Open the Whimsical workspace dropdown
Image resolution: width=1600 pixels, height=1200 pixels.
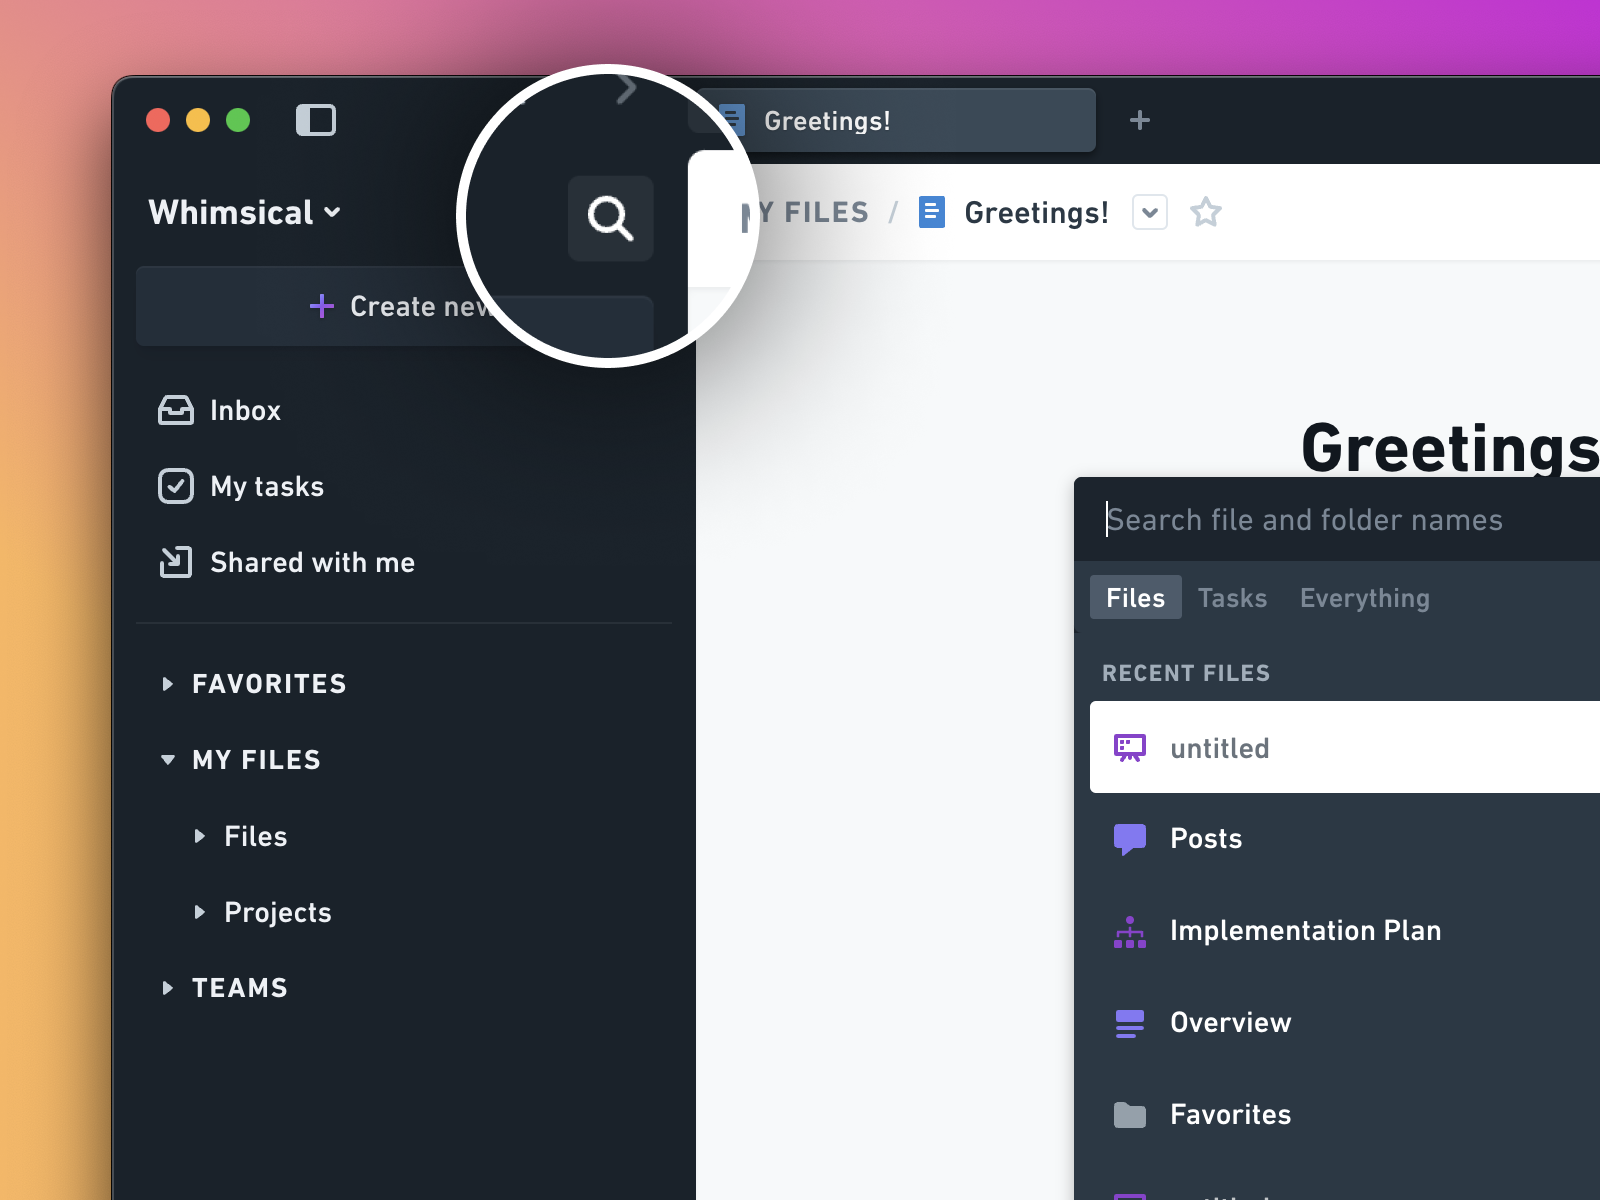(245, 212)
